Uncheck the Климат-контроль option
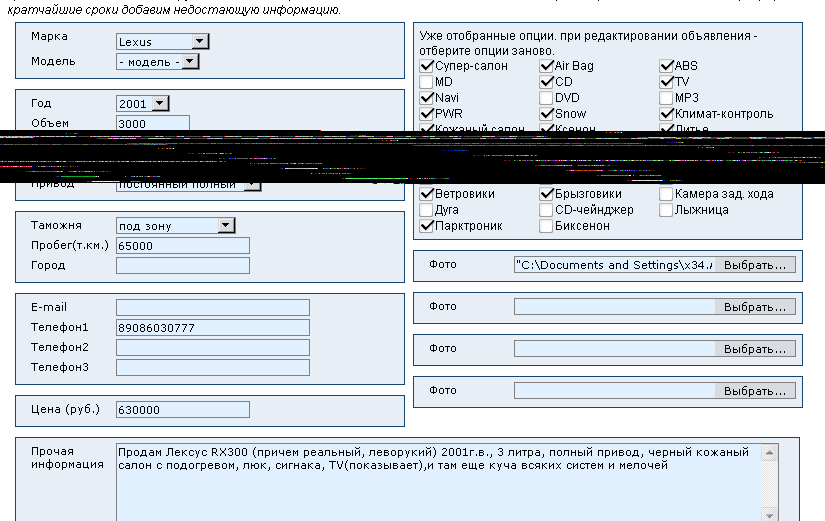Screen dimensions: 825x521 pos(667,114)
